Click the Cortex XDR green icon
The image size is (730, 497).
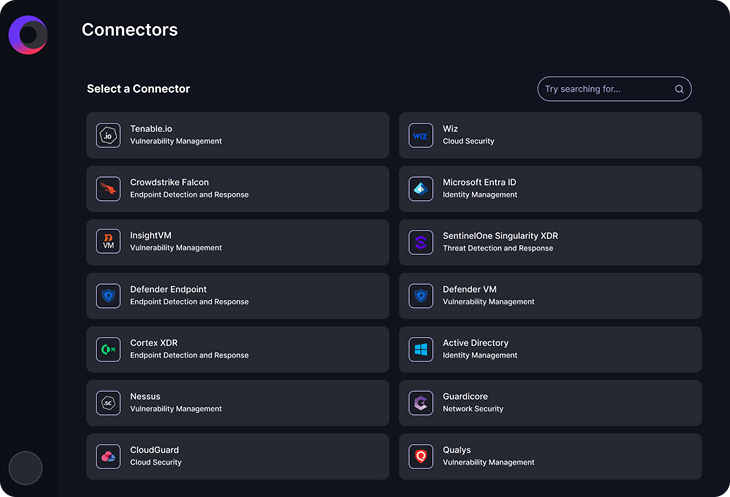click(x=108, y=349)
